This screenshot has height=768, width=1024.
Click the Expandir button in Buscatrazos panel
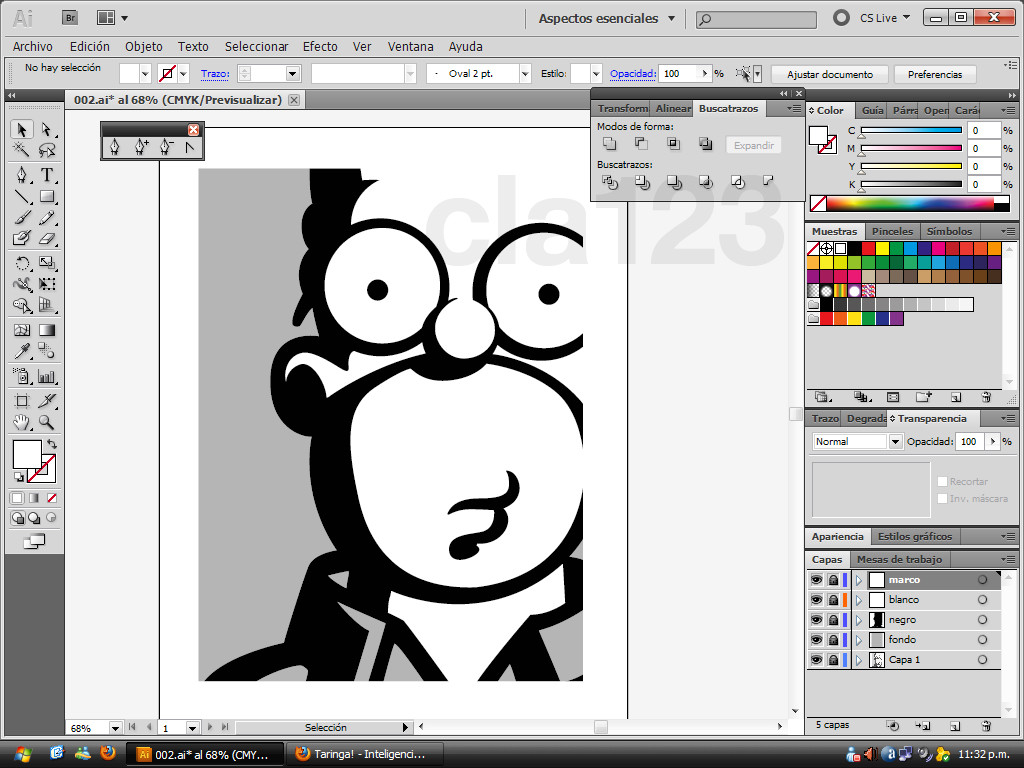(x=754, y=145)
